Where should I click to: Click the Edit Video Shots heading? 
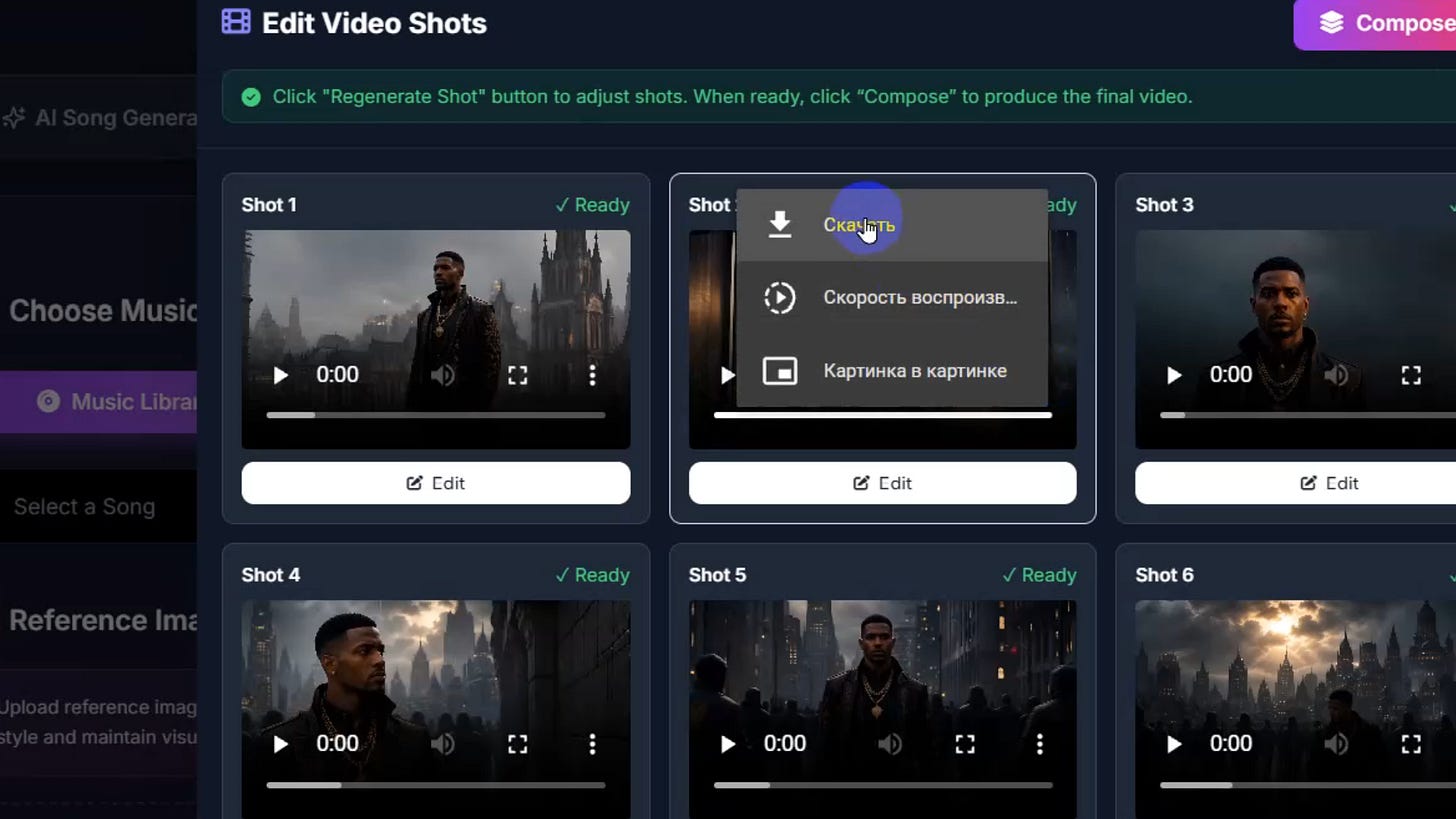(x=374, y=24)
